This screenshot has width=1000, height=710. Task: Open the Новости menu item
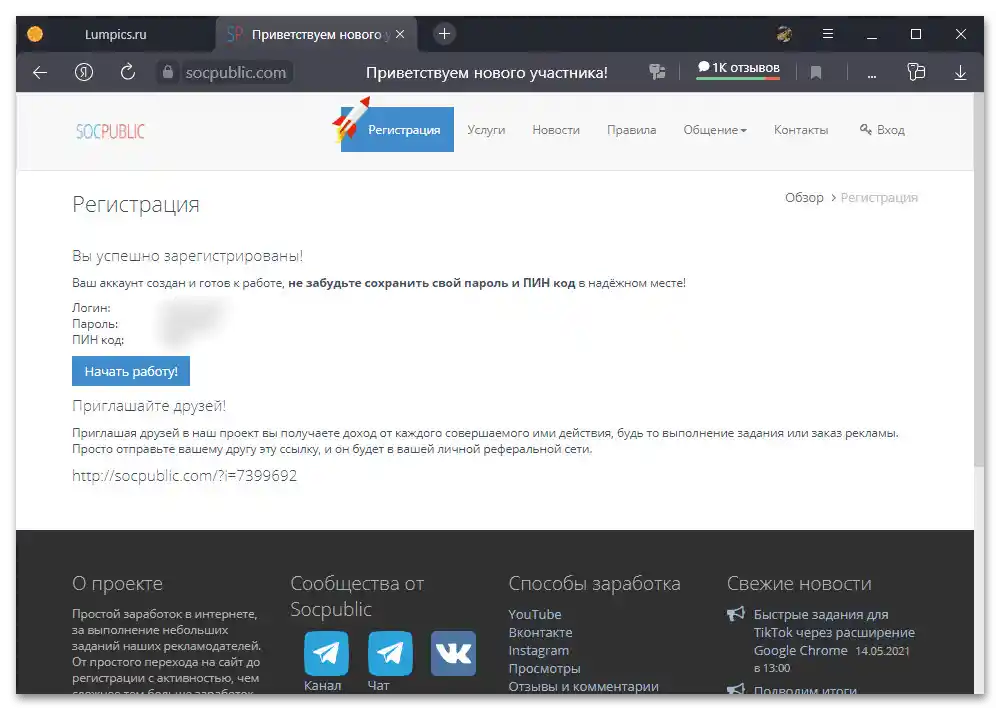pos(556,129)
